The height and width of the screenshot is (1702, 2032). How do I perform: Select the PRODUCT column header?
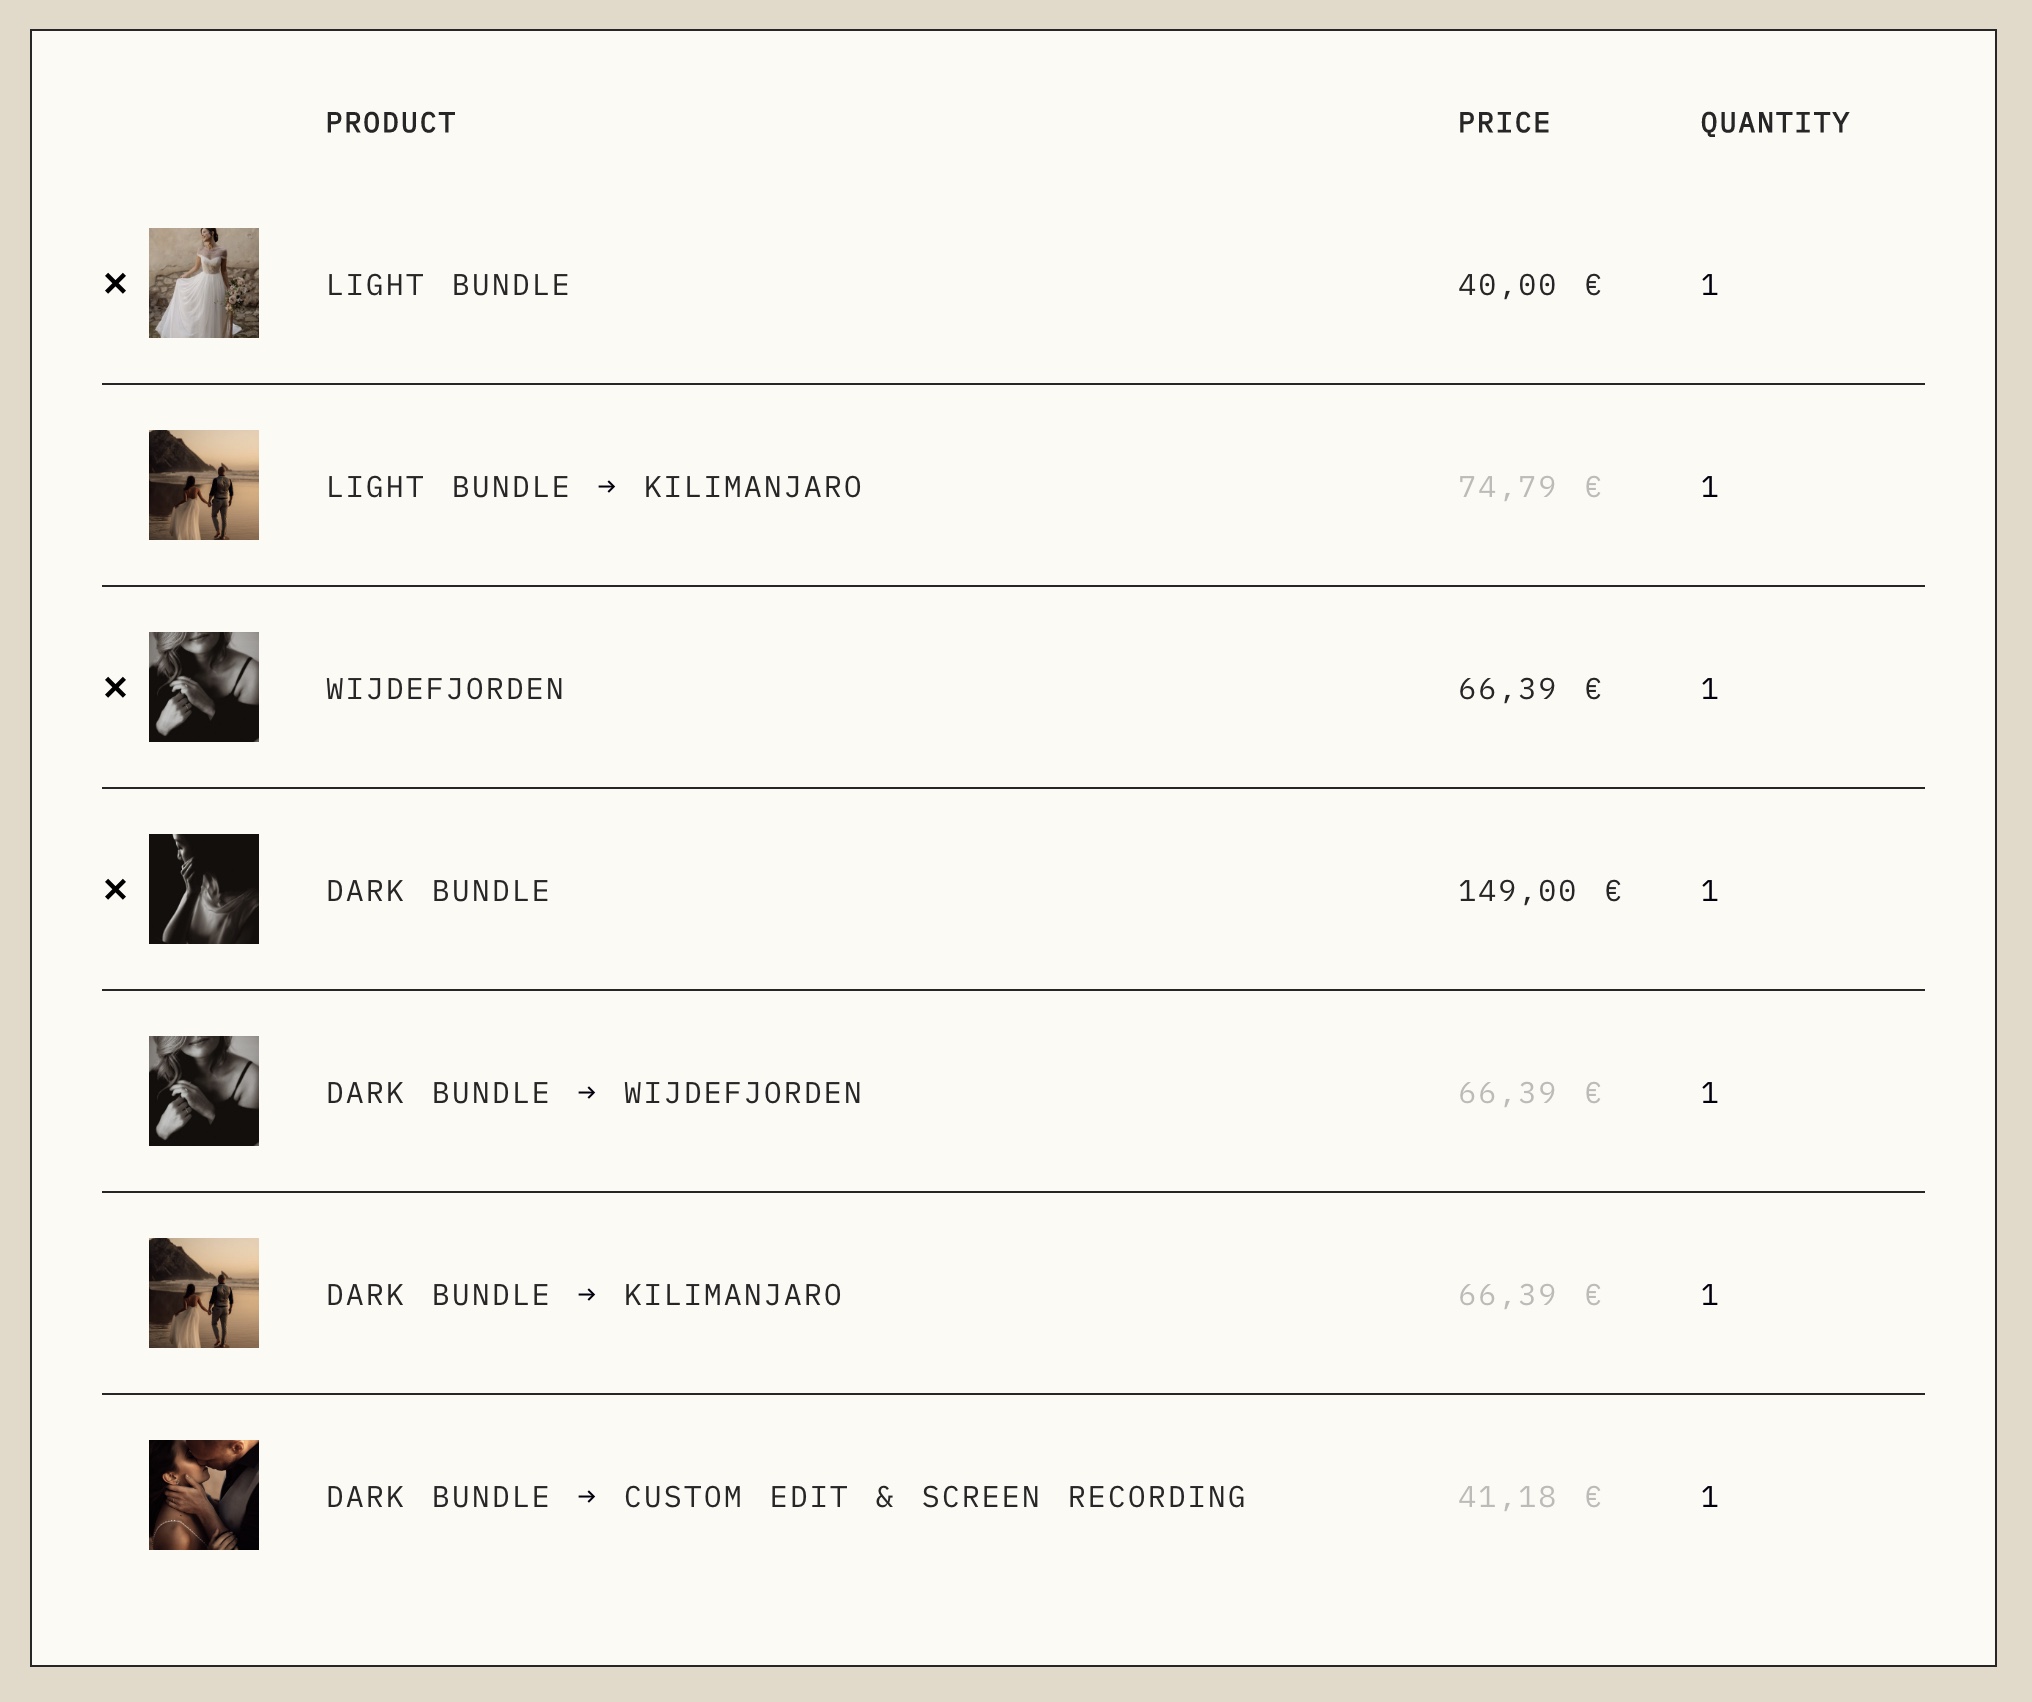391,123
